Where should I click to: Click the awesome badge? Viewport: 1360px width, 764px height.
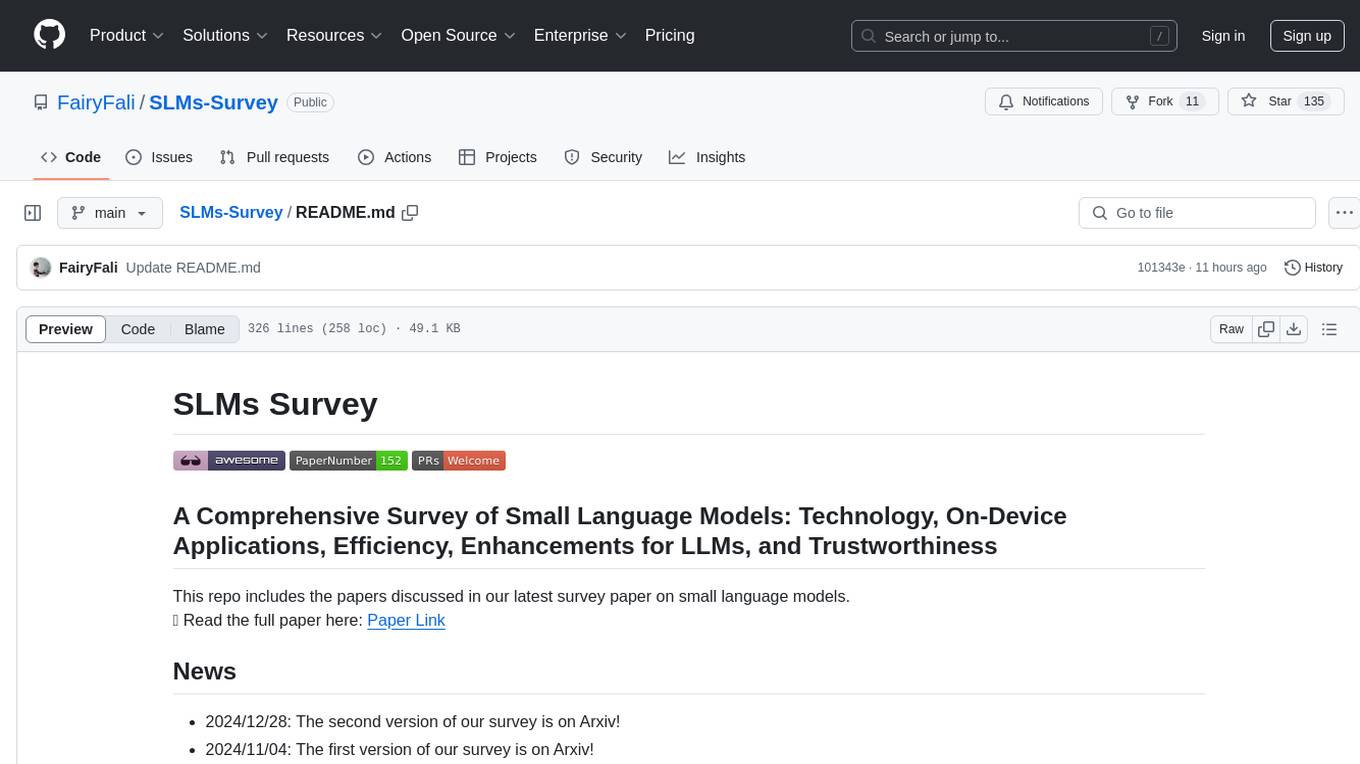pyautogui.click(x=229, y=461)
